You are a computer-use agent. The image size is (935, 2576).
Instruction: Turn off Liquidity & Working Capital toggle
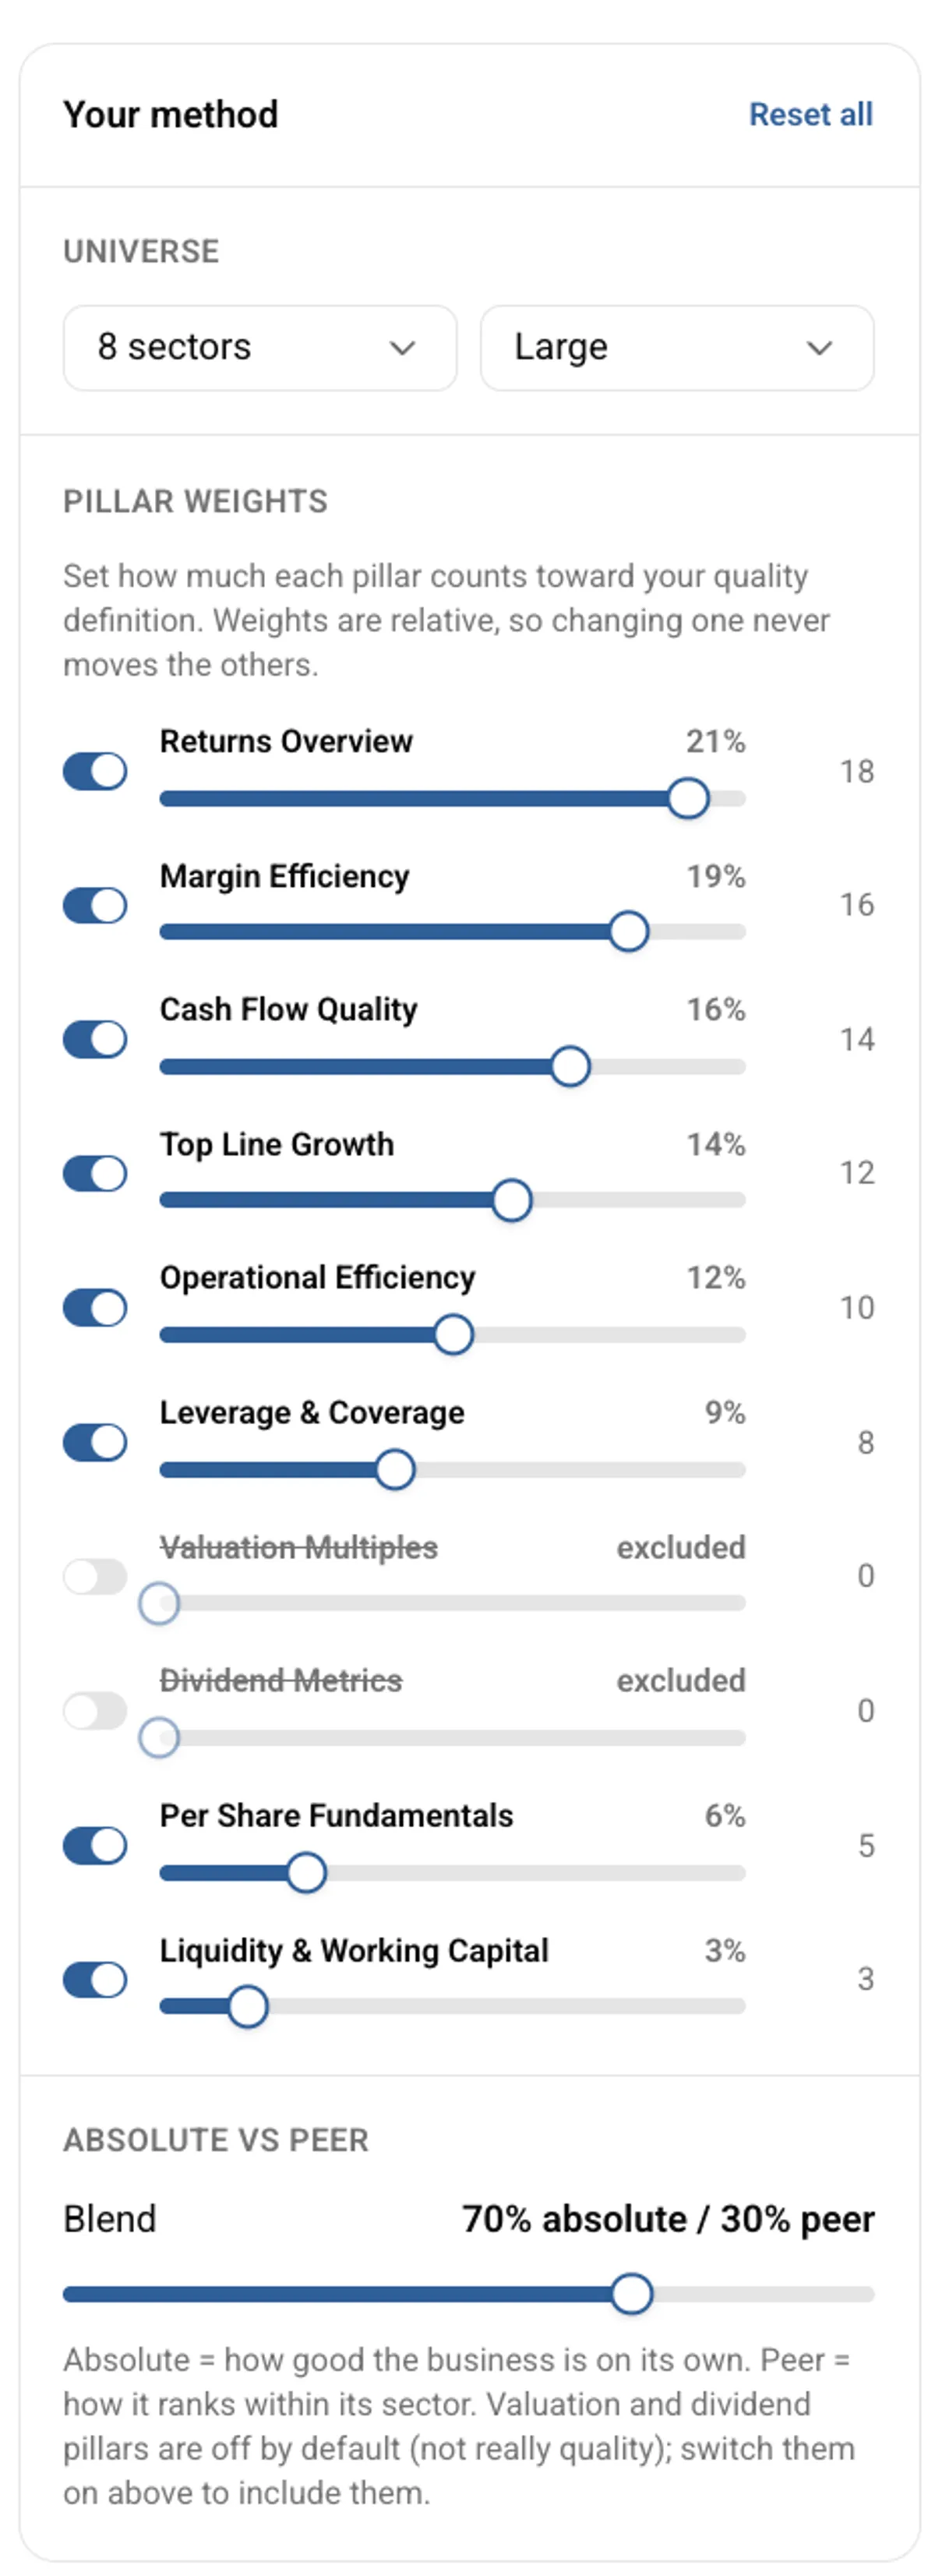point(95,1979)
